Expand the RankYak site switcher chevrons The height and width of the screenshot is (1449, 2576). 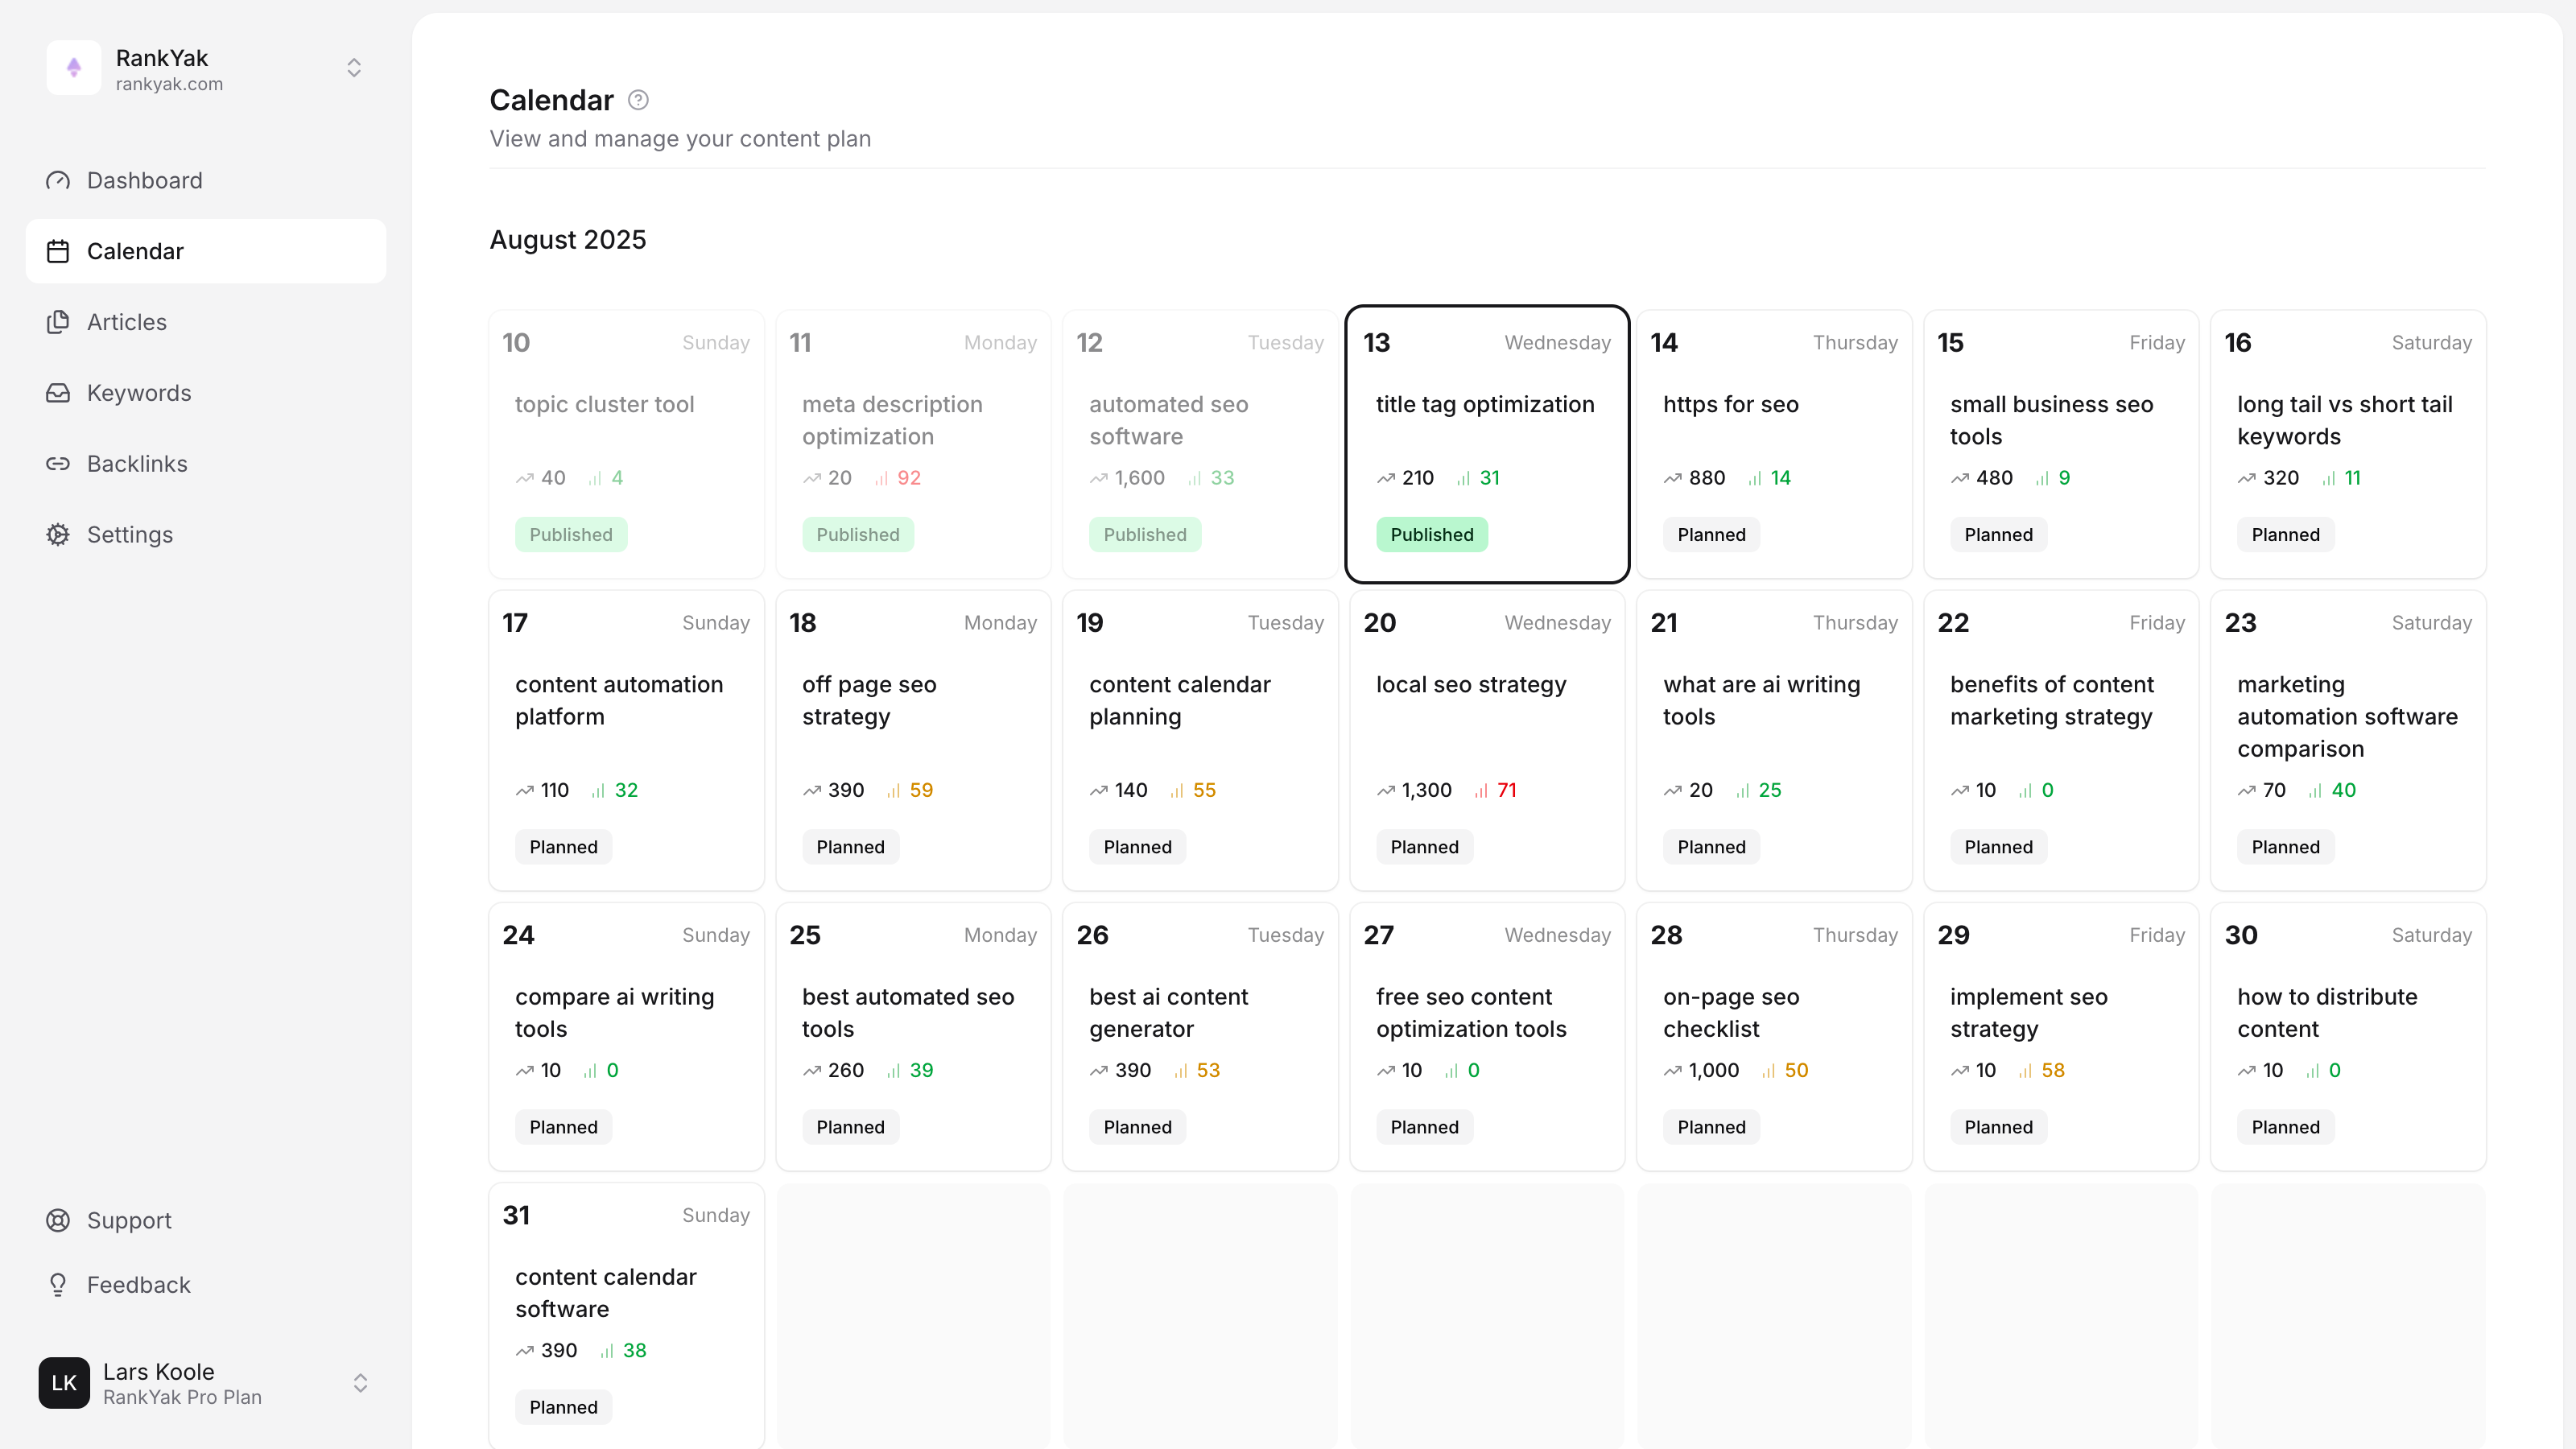click(354, 68)
